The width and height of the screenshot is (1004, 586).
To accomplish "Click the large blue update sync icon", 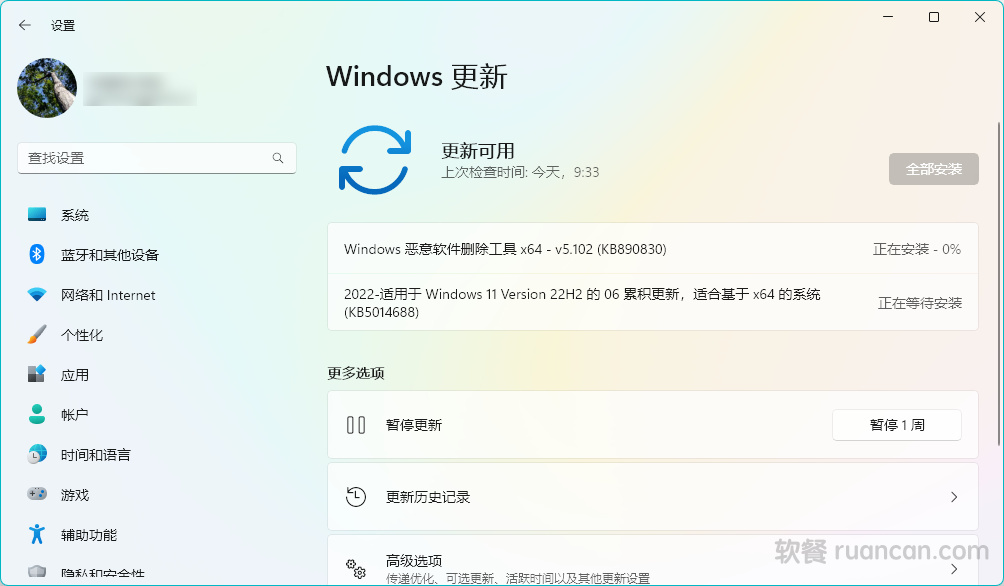I will [x=375, y=159].
